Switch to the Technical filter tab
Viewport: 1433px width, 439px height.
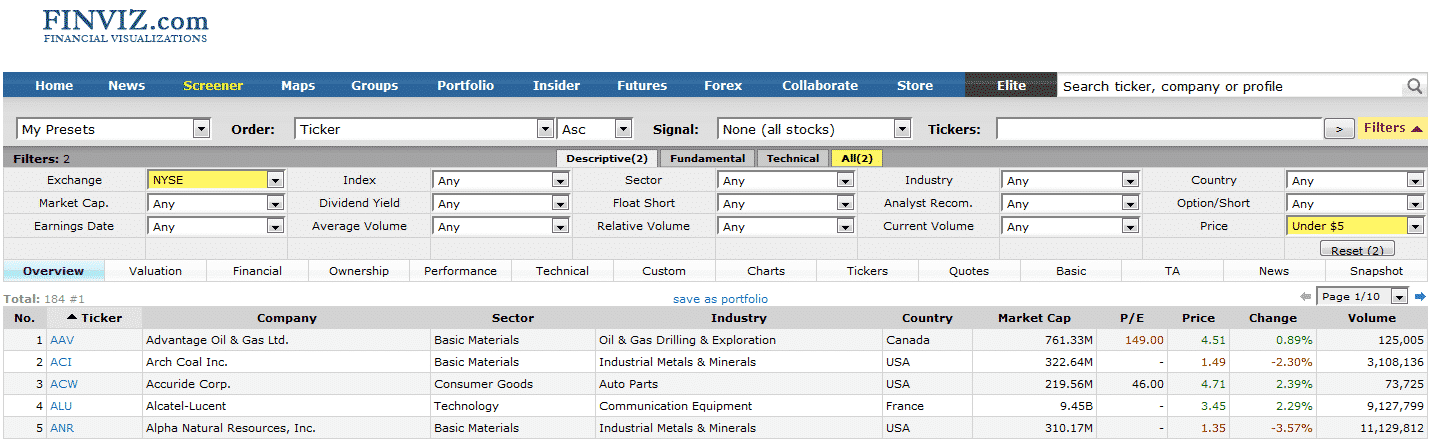[x=793, y=158]
